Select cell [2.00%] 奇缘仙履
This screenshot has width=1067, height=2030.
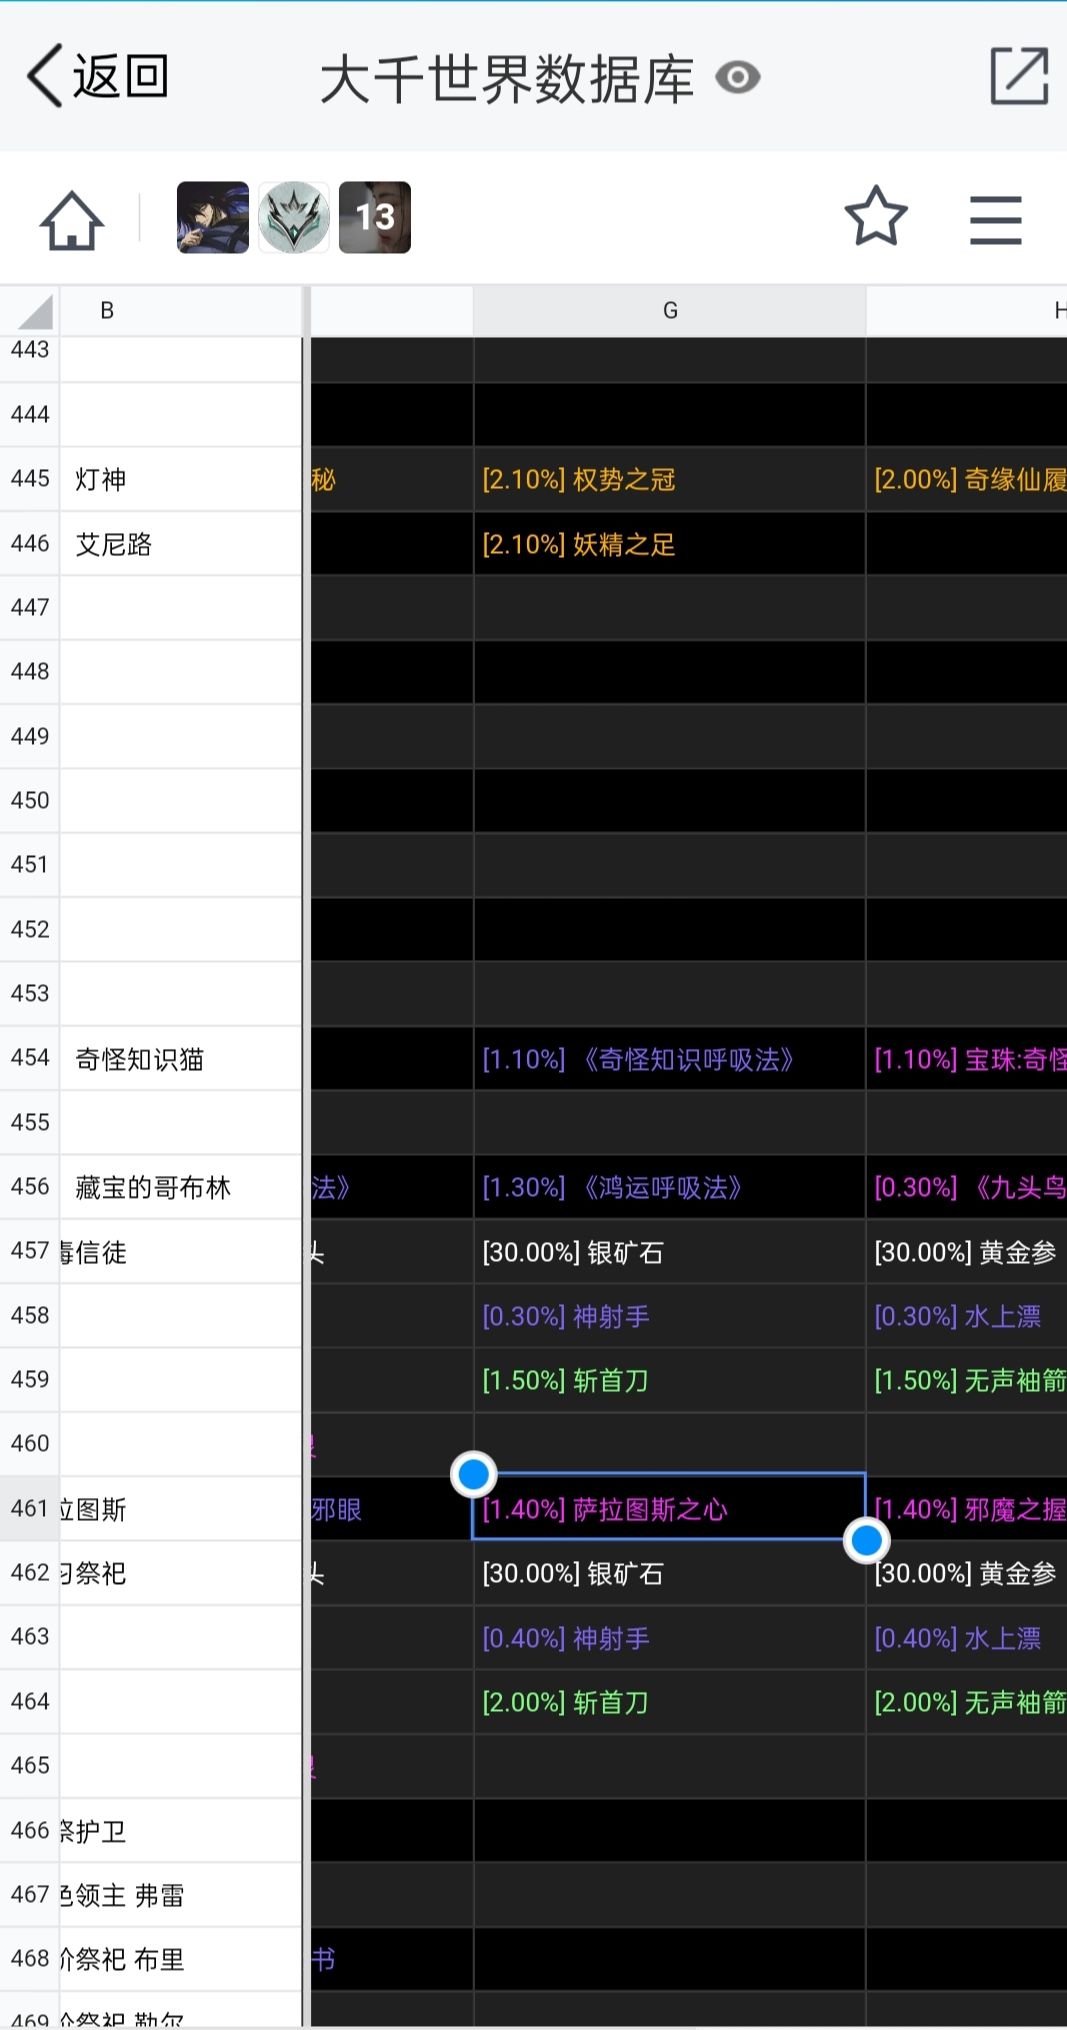coord(967,479)
